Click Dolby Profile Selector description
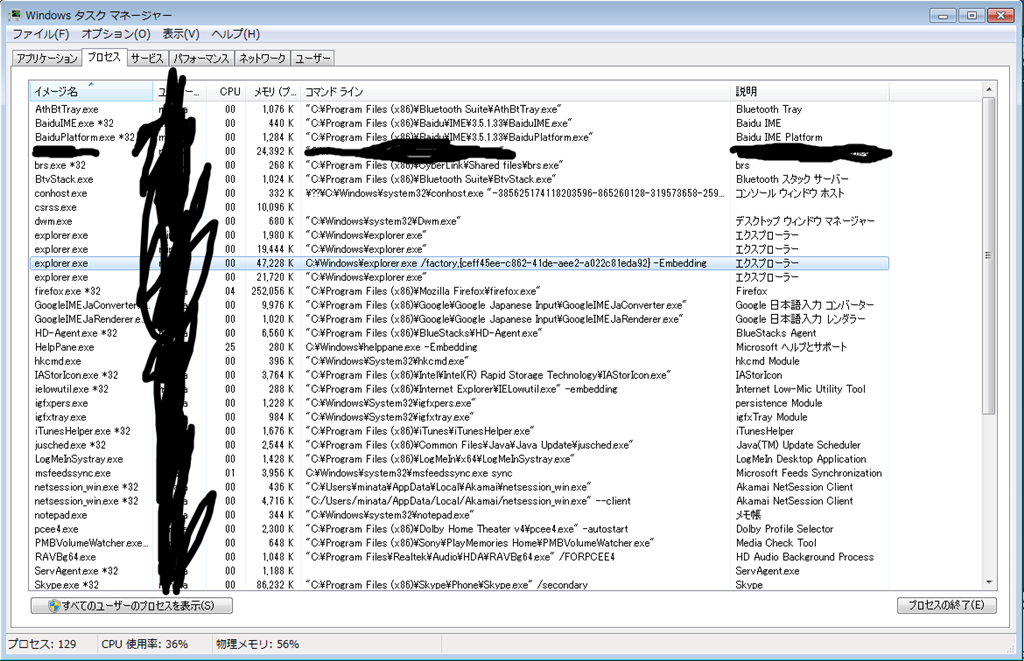The image size is (1024, 661). click(784, 529)
